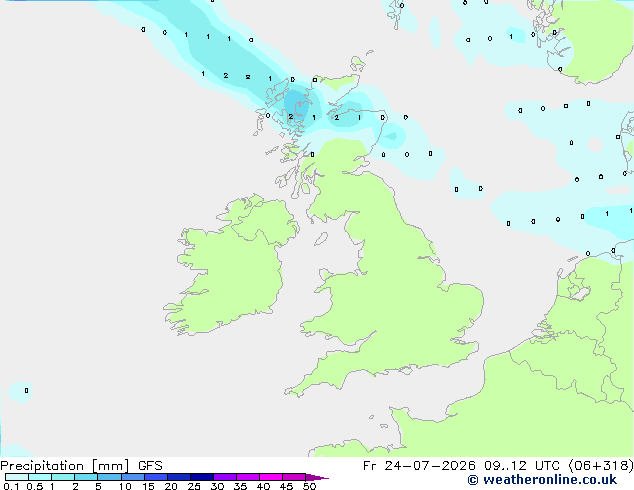
Task: Click the '15' legend scale value
Action: (x=148, y=486)
